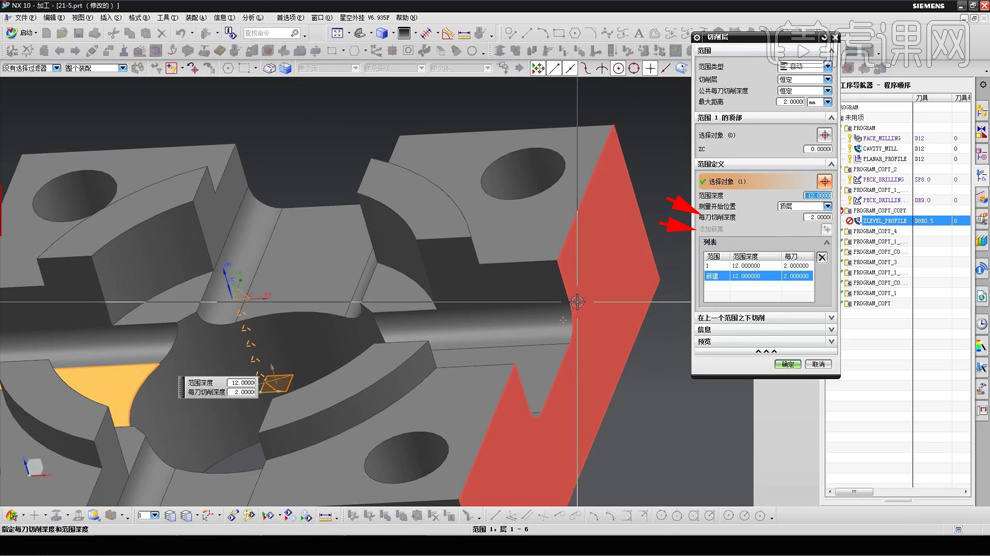Select the line sketch tool icon
The width and height of the screenshot is (990, 556).
click(x=527, y=33)
